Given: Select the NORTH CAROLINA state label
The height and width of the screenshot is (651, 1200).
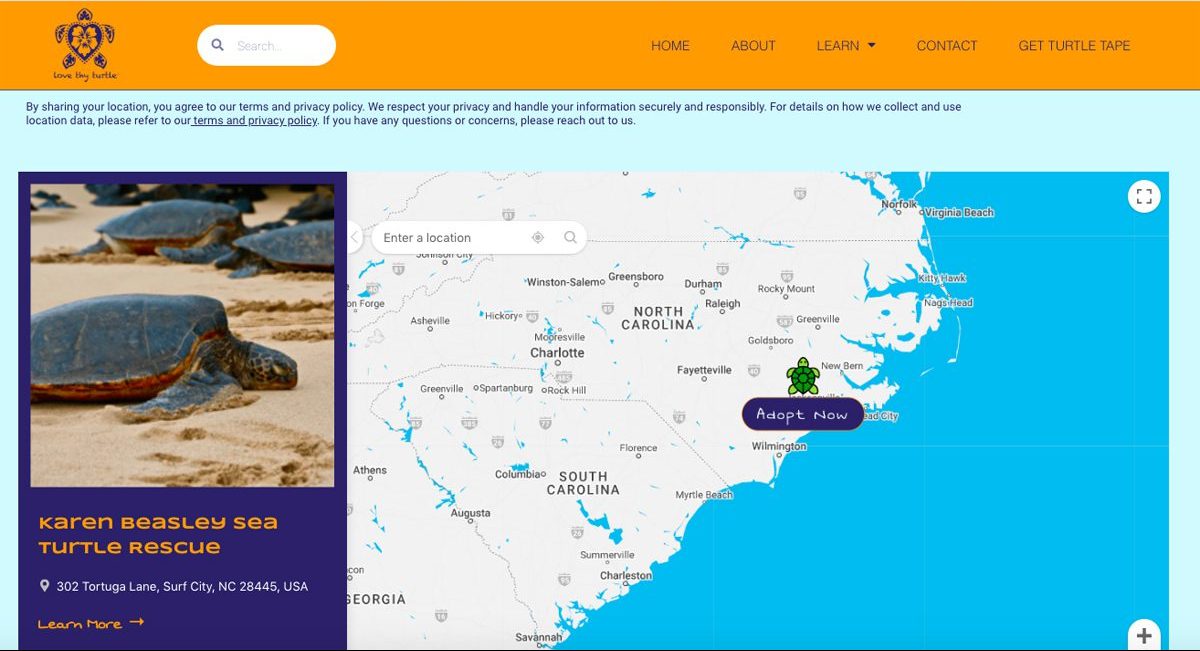Looking at the screenshot, I should 658,318.
